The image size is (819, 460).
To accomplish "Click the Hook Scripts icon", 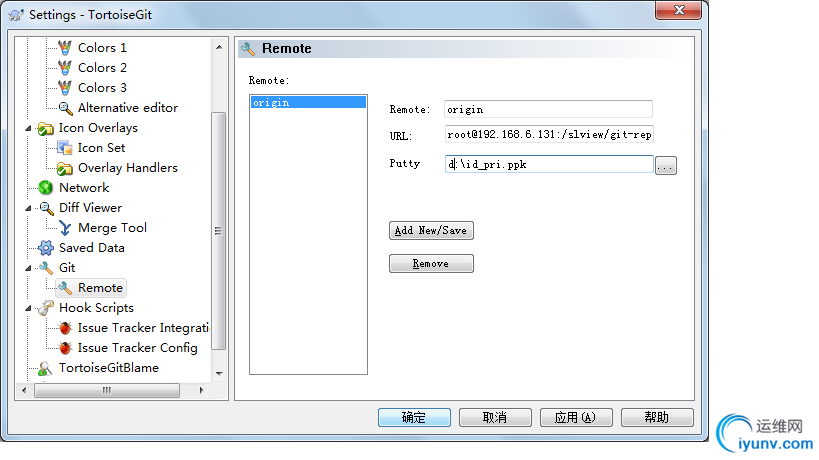I will 46,308.
